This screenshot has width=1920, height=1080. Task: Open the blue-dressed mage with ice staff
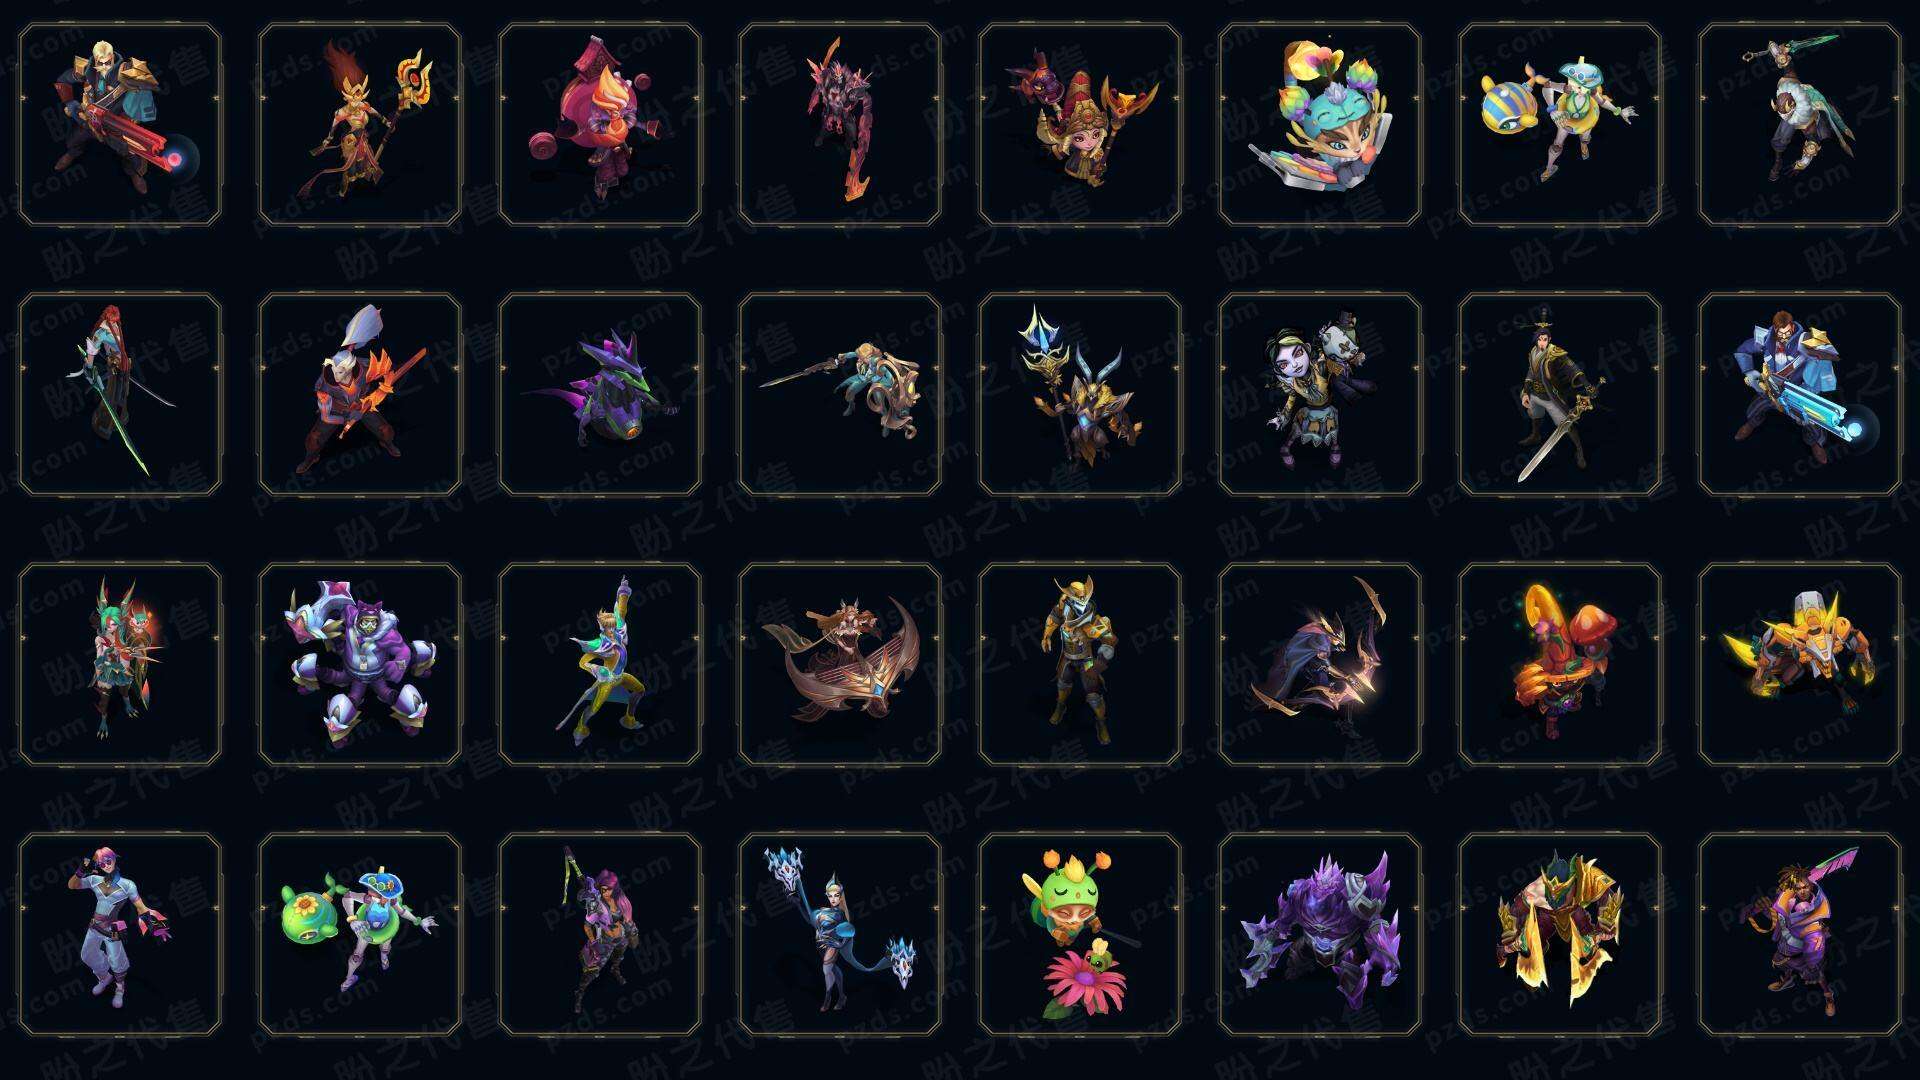[x=840, y=934]
